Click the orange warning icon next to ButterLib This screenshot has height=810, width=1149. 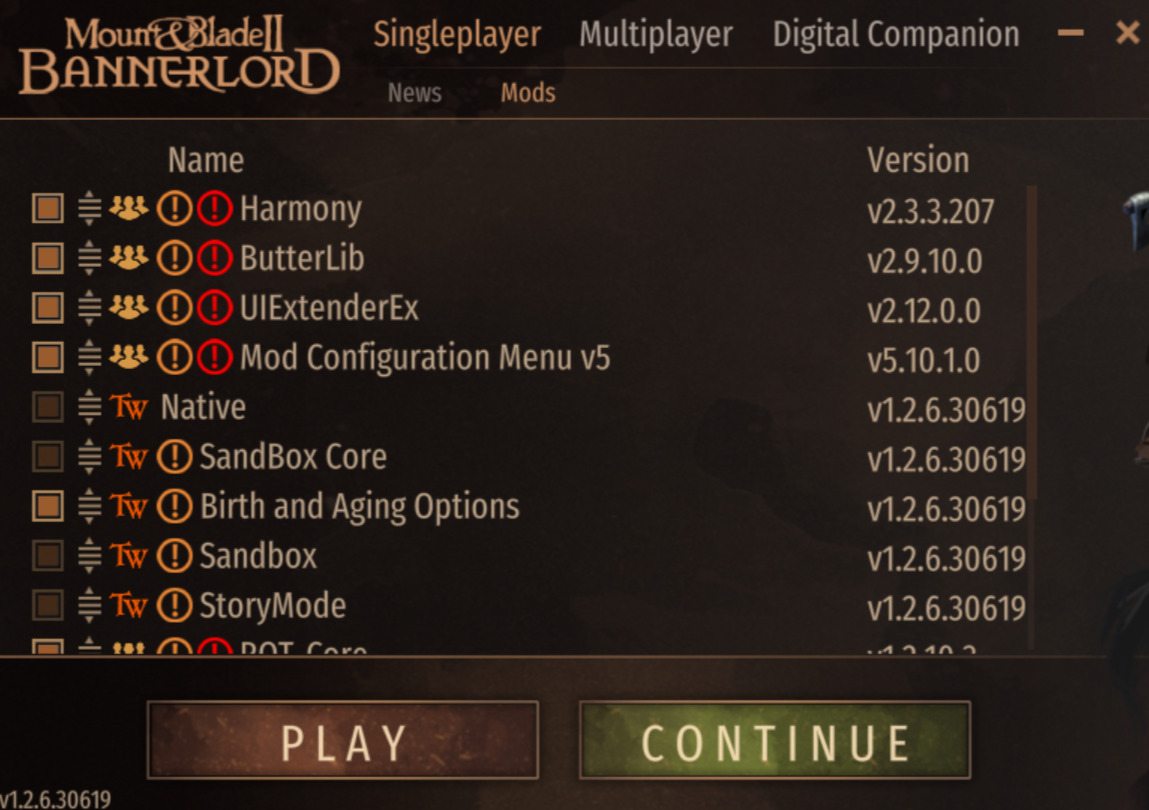(x=174, y=258)
